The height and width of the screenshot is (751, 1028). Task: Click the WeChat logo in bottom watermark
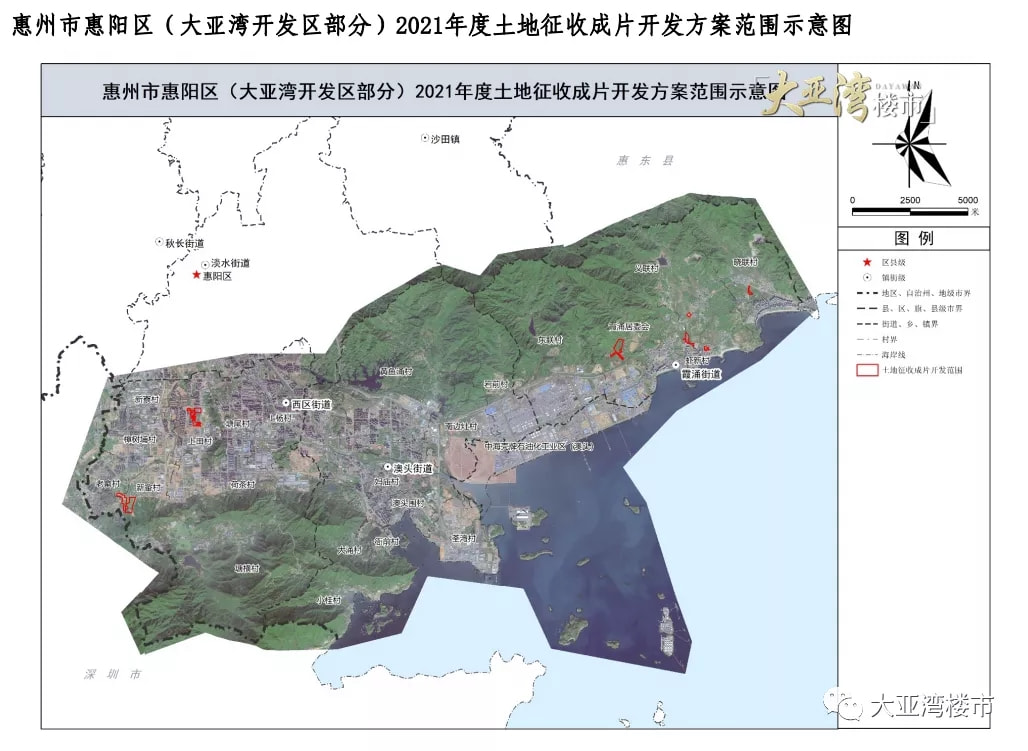(x=850, y=707)
